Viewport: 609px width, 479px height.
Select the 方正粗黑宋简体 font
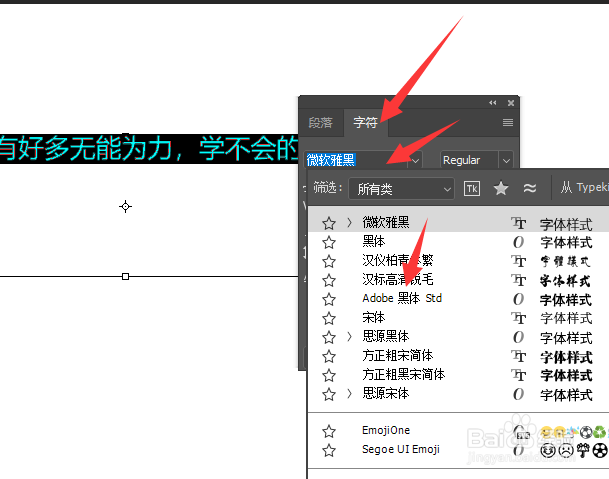pyautogui.click(x=404, y=374)
